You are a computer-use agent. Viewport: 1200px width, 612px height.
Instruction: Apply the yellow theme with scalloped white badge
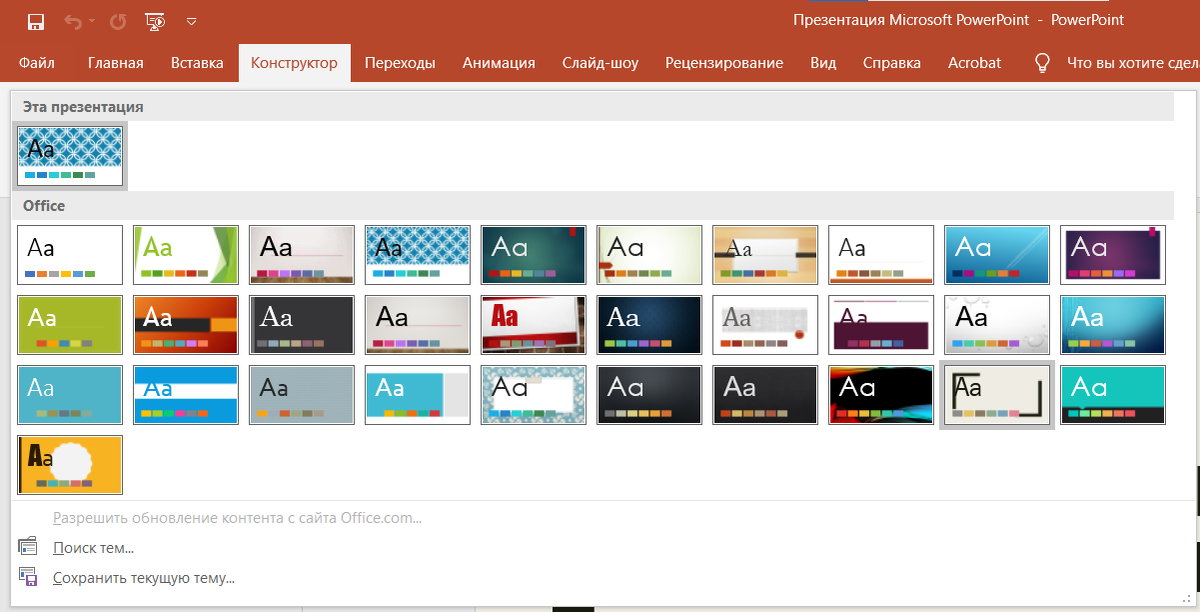(x=70, y=465)
